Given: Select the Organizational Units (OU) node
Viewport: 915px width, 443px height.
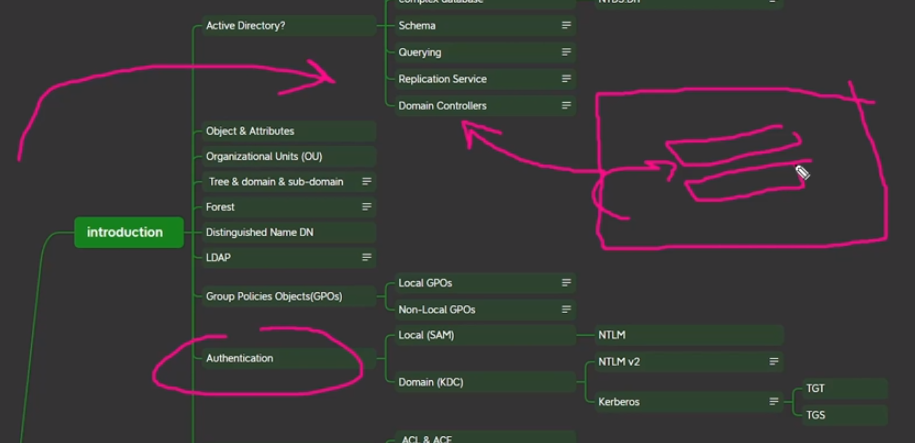Looking at the screenshot, I should click(x=289, y=156).
